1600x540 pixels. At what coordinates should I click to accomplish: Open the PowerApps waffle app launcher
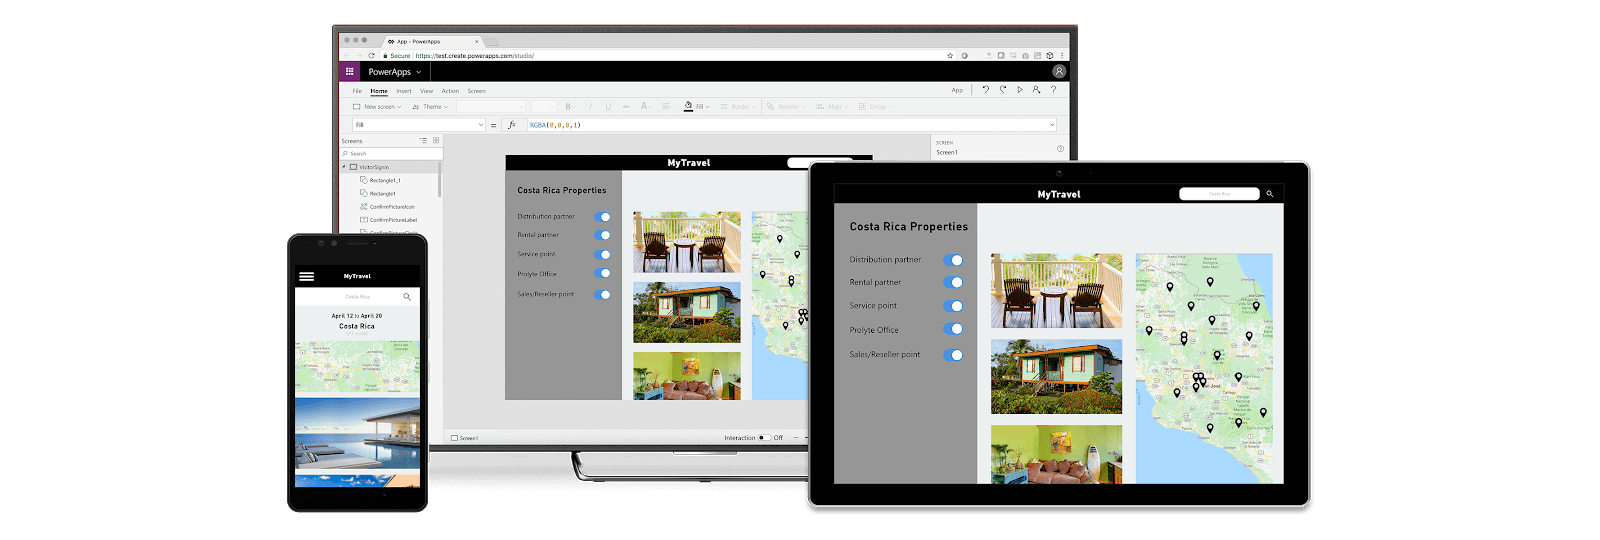[x=349, y=71]
